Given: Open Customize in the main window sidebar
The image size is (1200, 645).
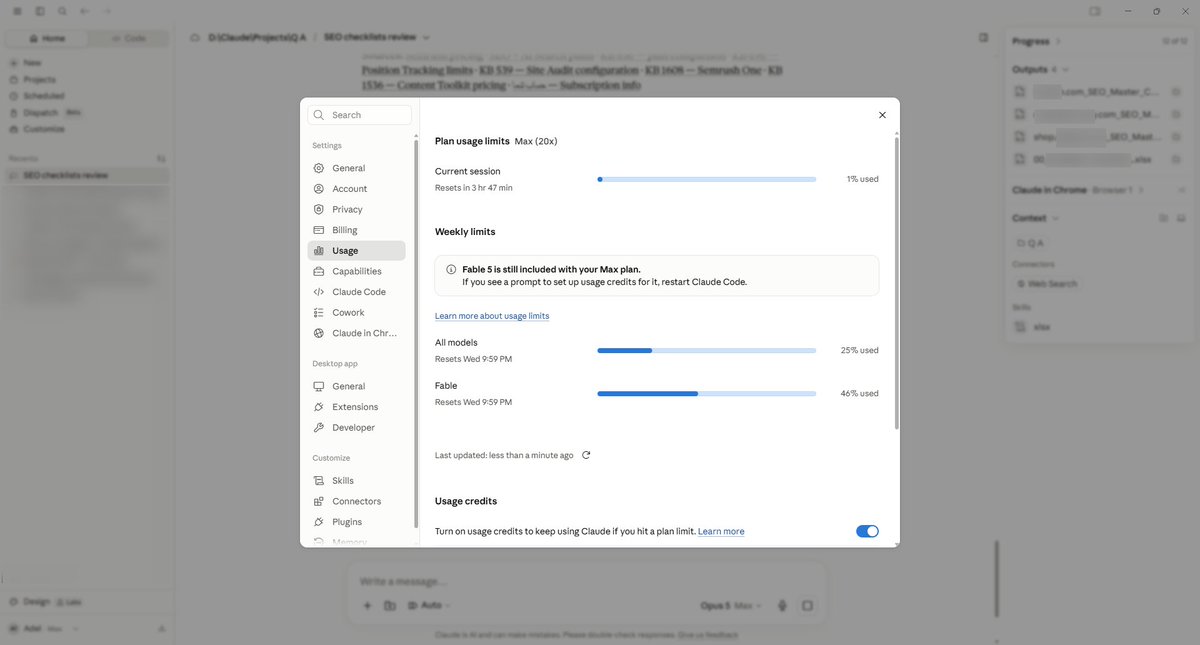Looking at the screenshot, I should tap(43, 129).
